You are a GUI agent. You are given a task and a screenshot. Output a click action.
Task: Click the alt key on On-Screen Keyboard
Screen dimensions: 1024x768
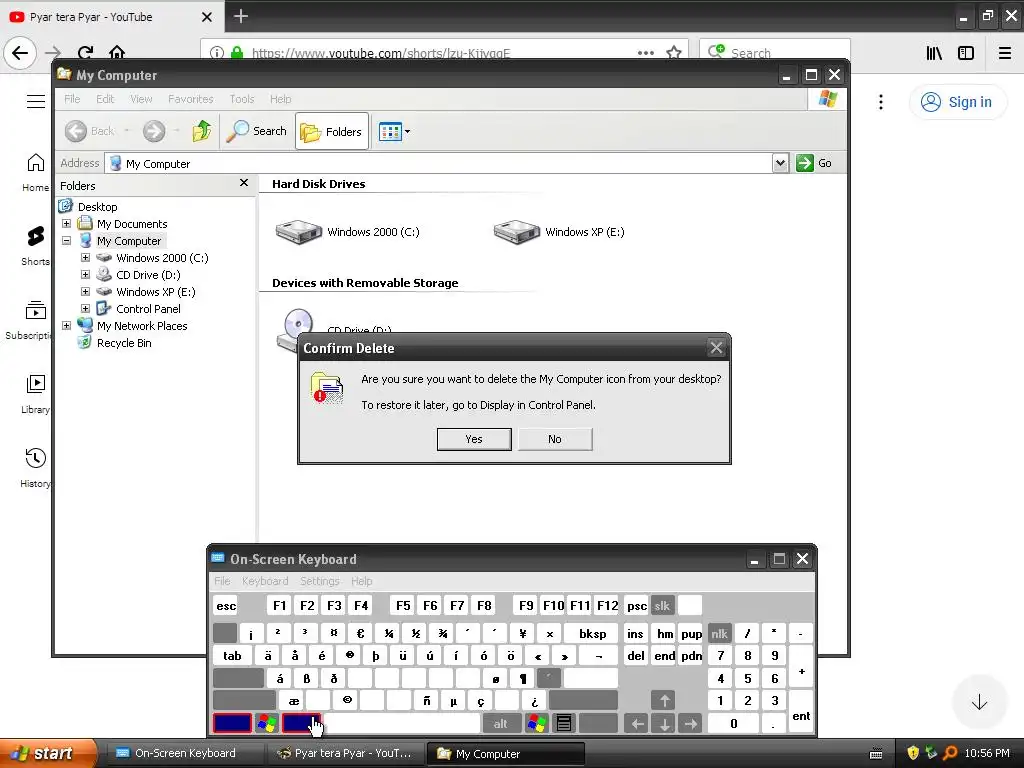pyautogui.click(x=500, y=723)
